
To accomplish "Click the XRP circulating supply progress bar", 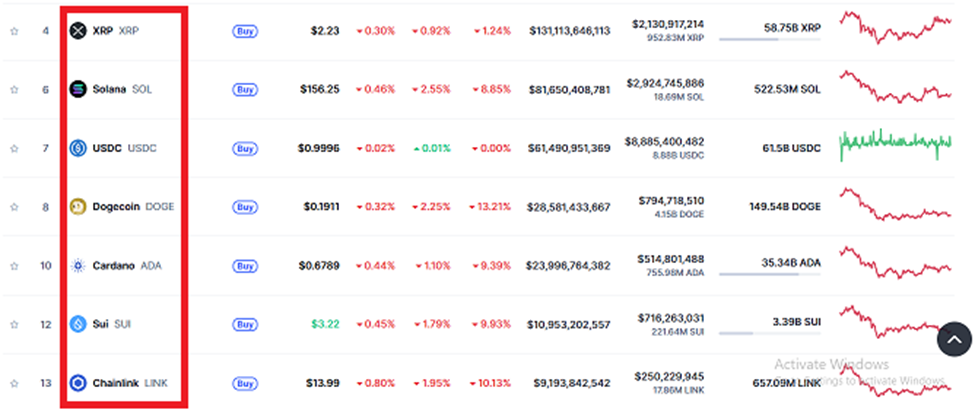I will [769, 39].
